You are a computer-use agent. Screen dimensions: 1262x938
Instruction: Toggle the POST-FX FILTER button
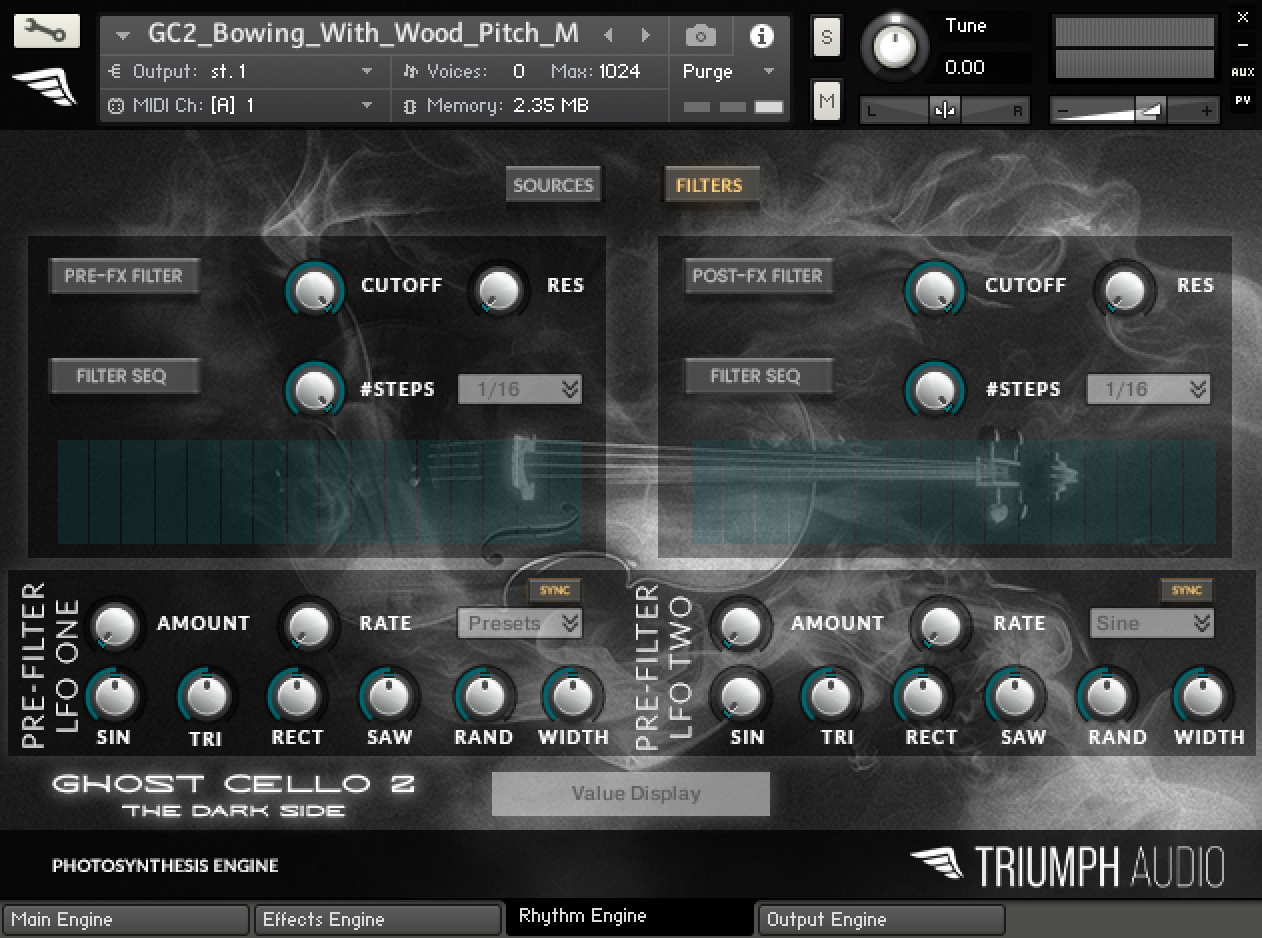pos(757,276)
